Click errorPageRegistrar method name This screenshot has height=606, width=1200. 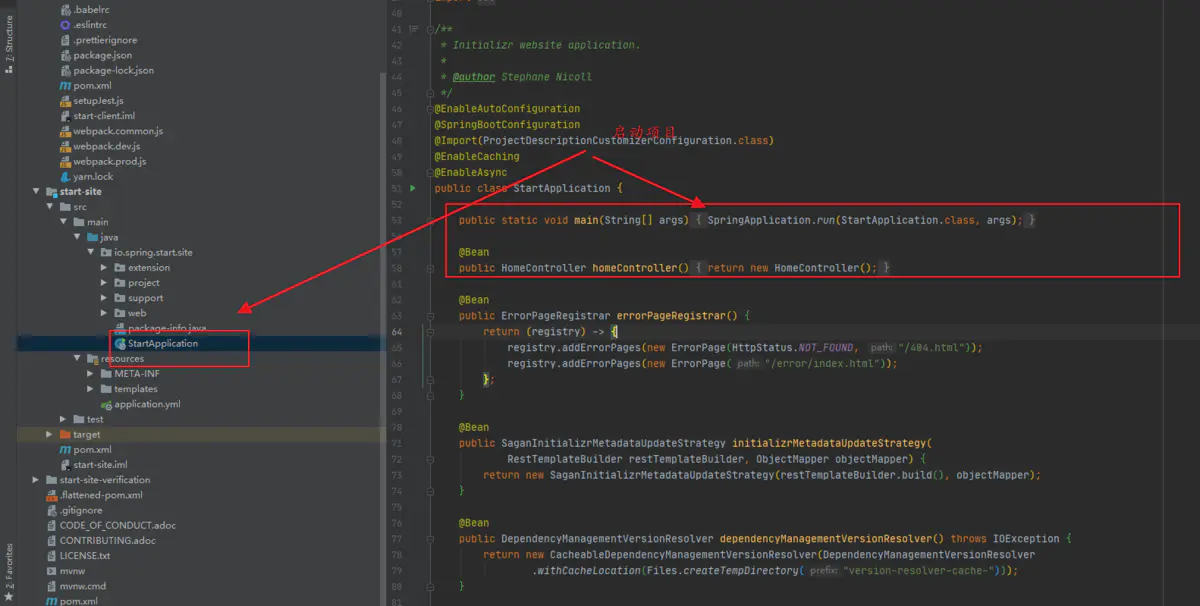tap(676, 316)
